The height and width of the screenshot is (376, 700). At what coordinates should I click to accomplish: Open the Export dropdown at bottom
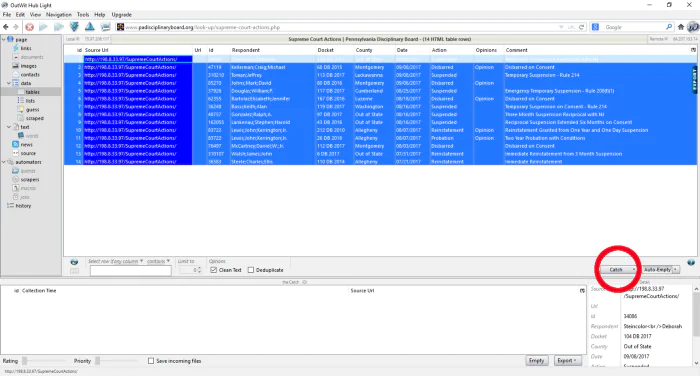[567, 361]
